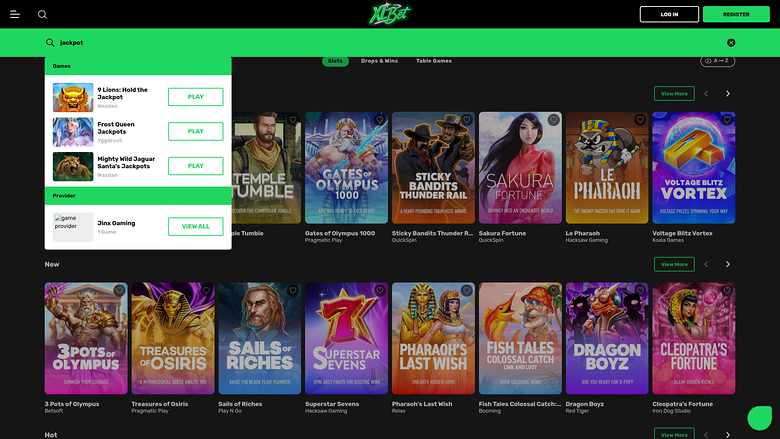
Task: Play 9 Lions: Hold the Jackpot
Action: [195, 97]
